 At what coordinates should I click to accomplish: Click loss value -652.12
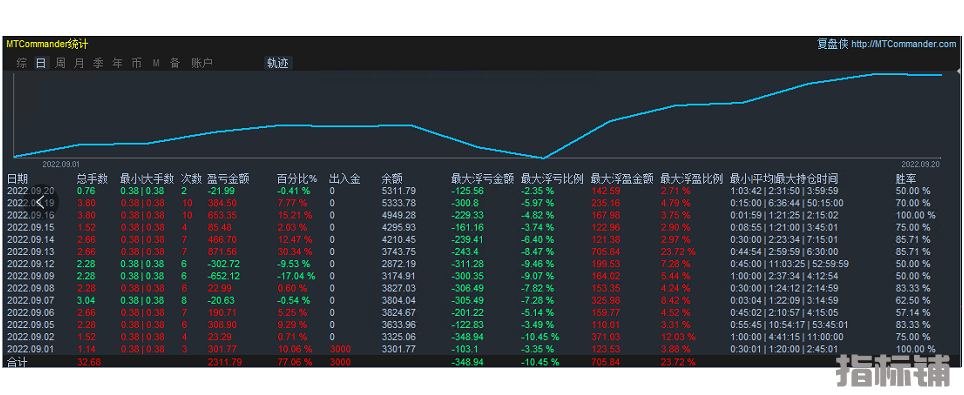click(224, 276)
